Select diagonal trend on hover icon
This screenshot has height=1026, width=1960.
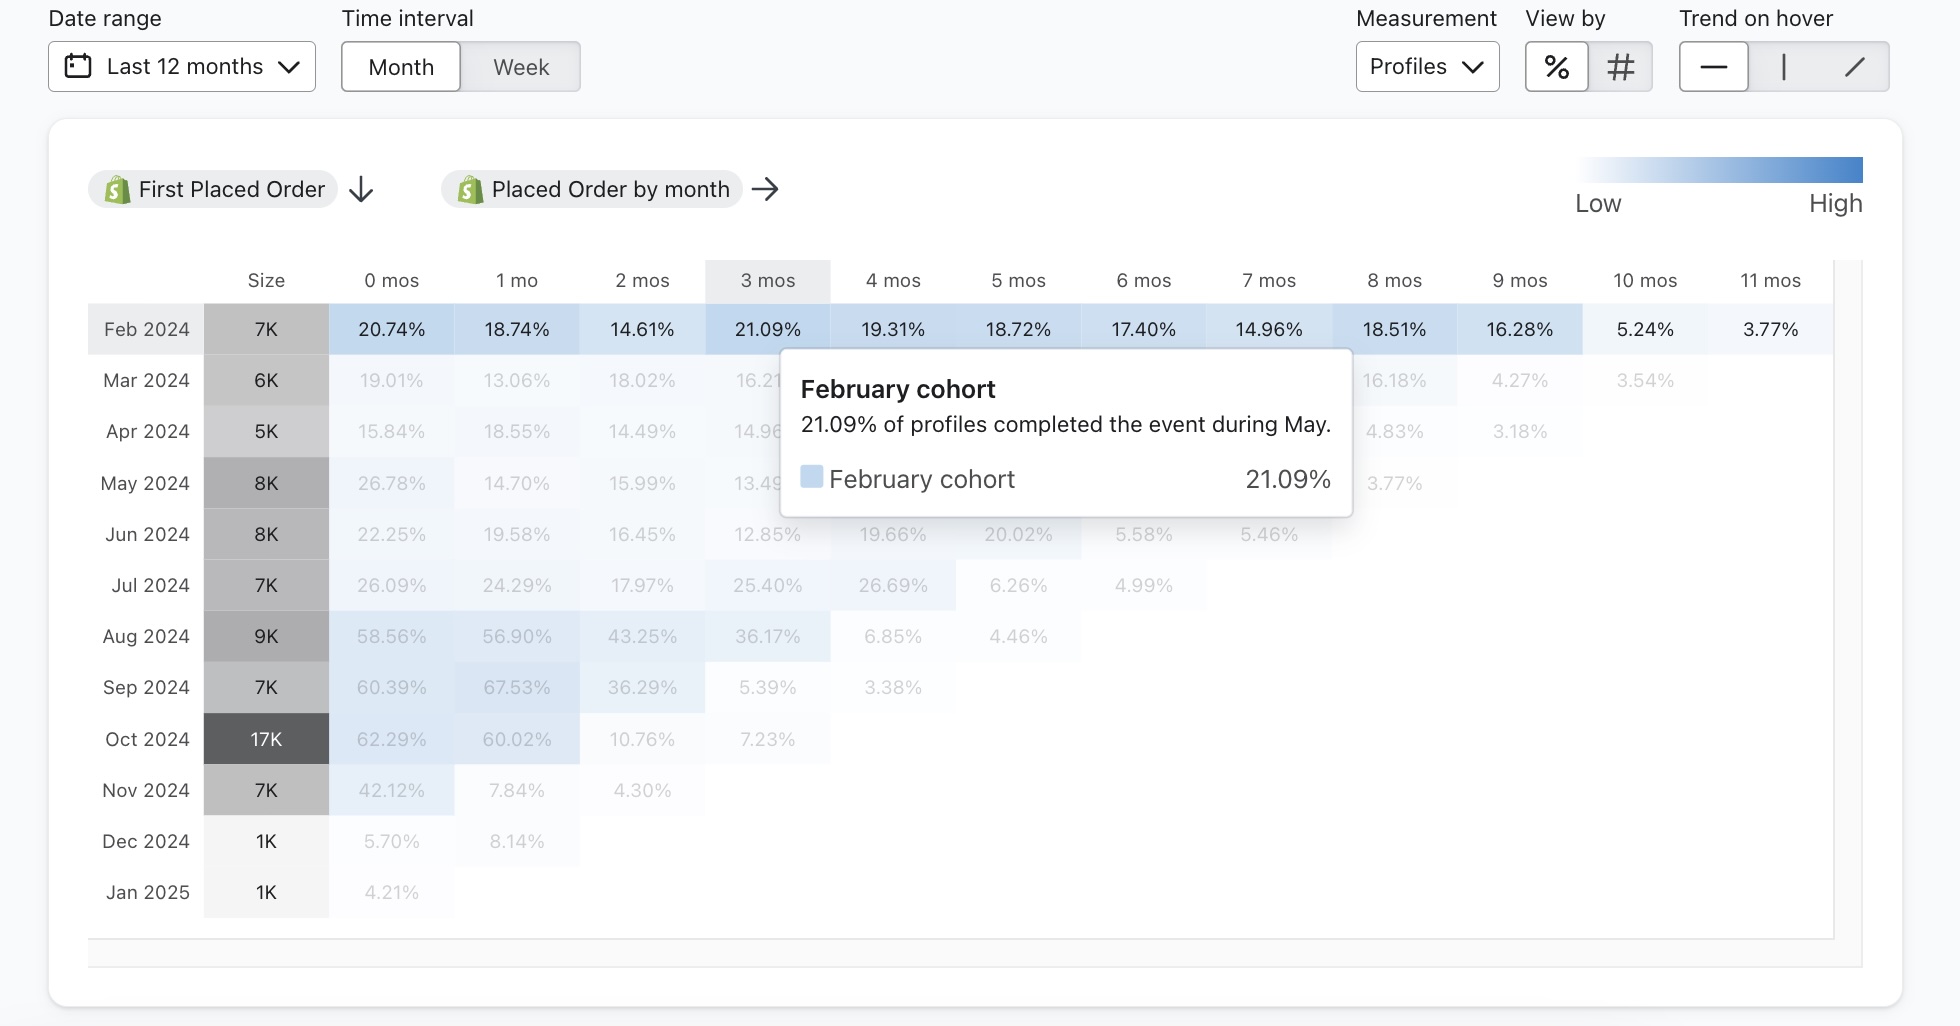point(1854,67)
